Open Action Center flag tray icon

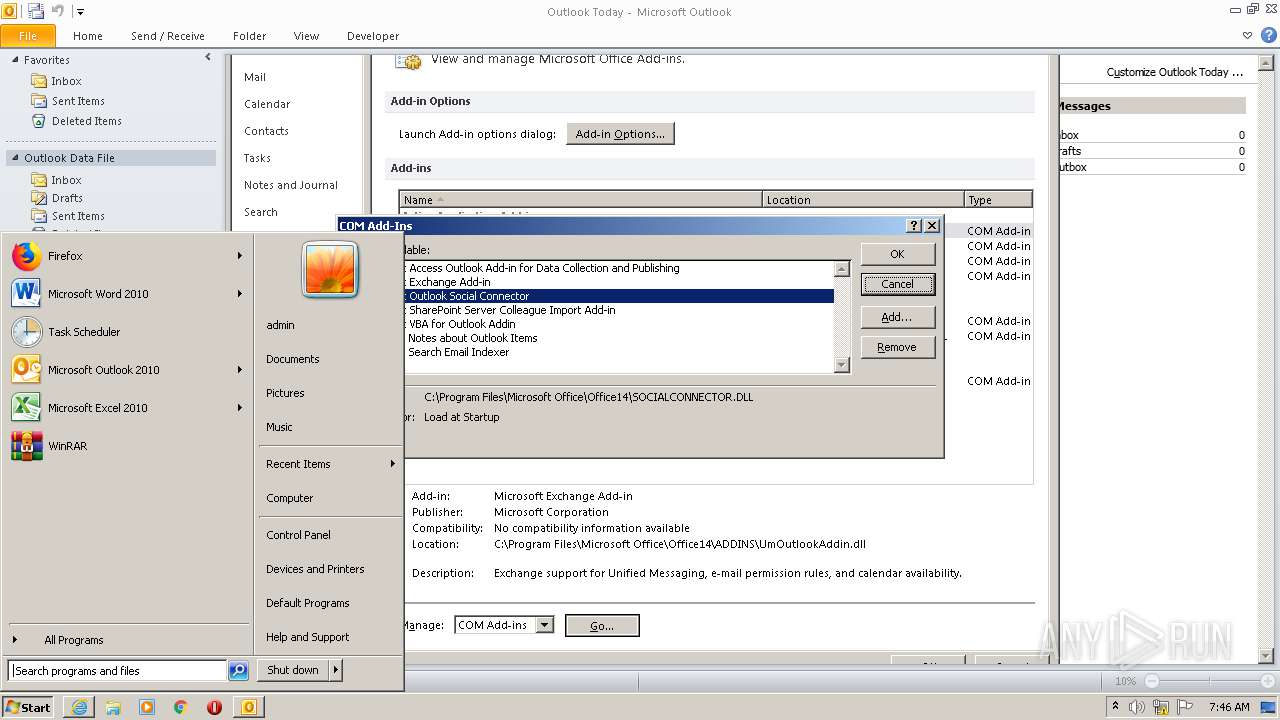coord(1185,707)
